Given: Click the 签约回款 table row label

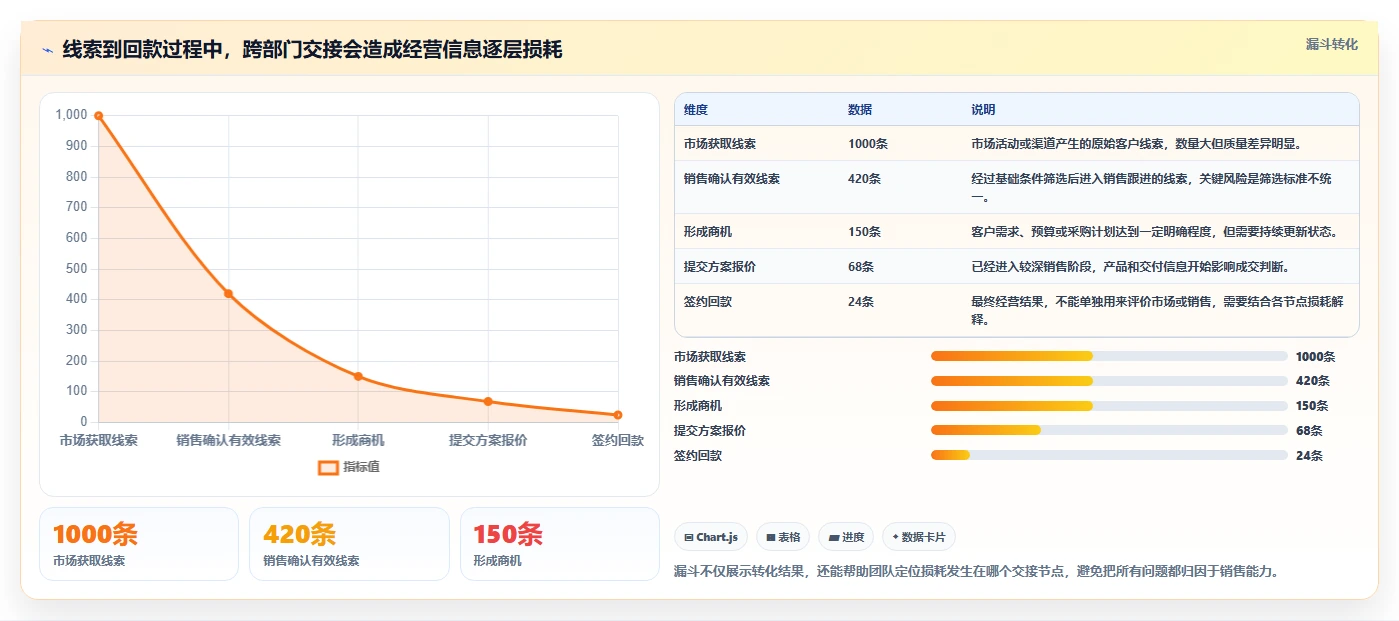Looking at the screenshot, I should click(x=708, y=302).
